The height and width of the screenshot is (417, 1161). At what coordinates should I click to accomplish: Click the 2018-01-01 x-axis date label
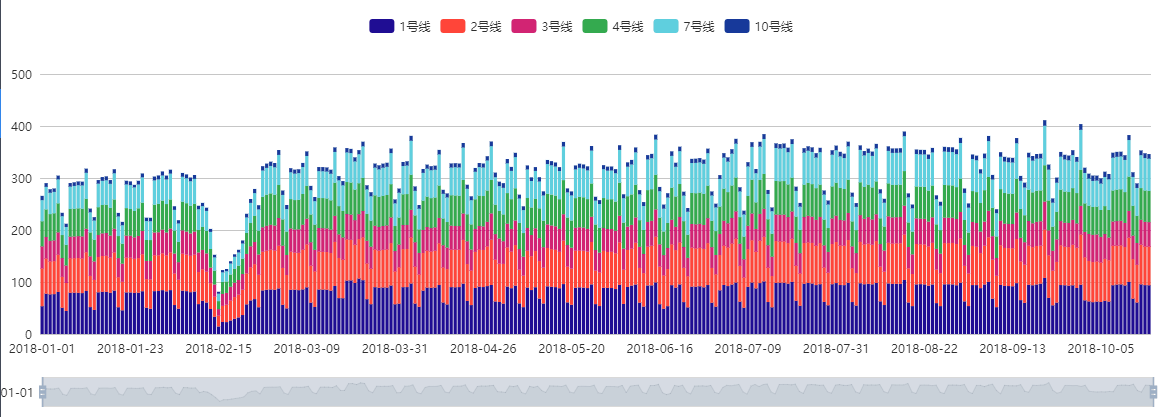(42, 349)
